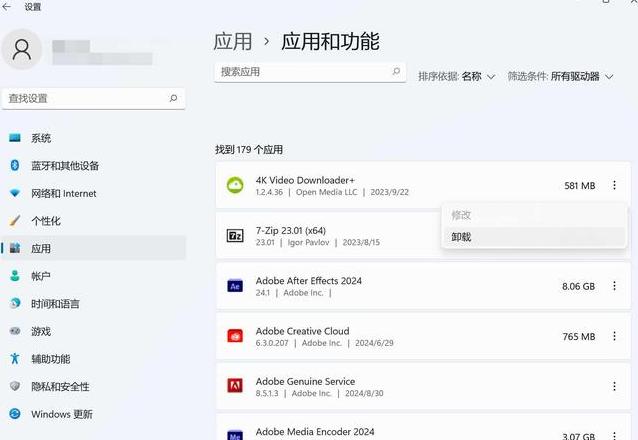Open 隐私和安全性 settings
Viewport: 638px width, 440px height.
pyautogui.click(x=93, y=386)
